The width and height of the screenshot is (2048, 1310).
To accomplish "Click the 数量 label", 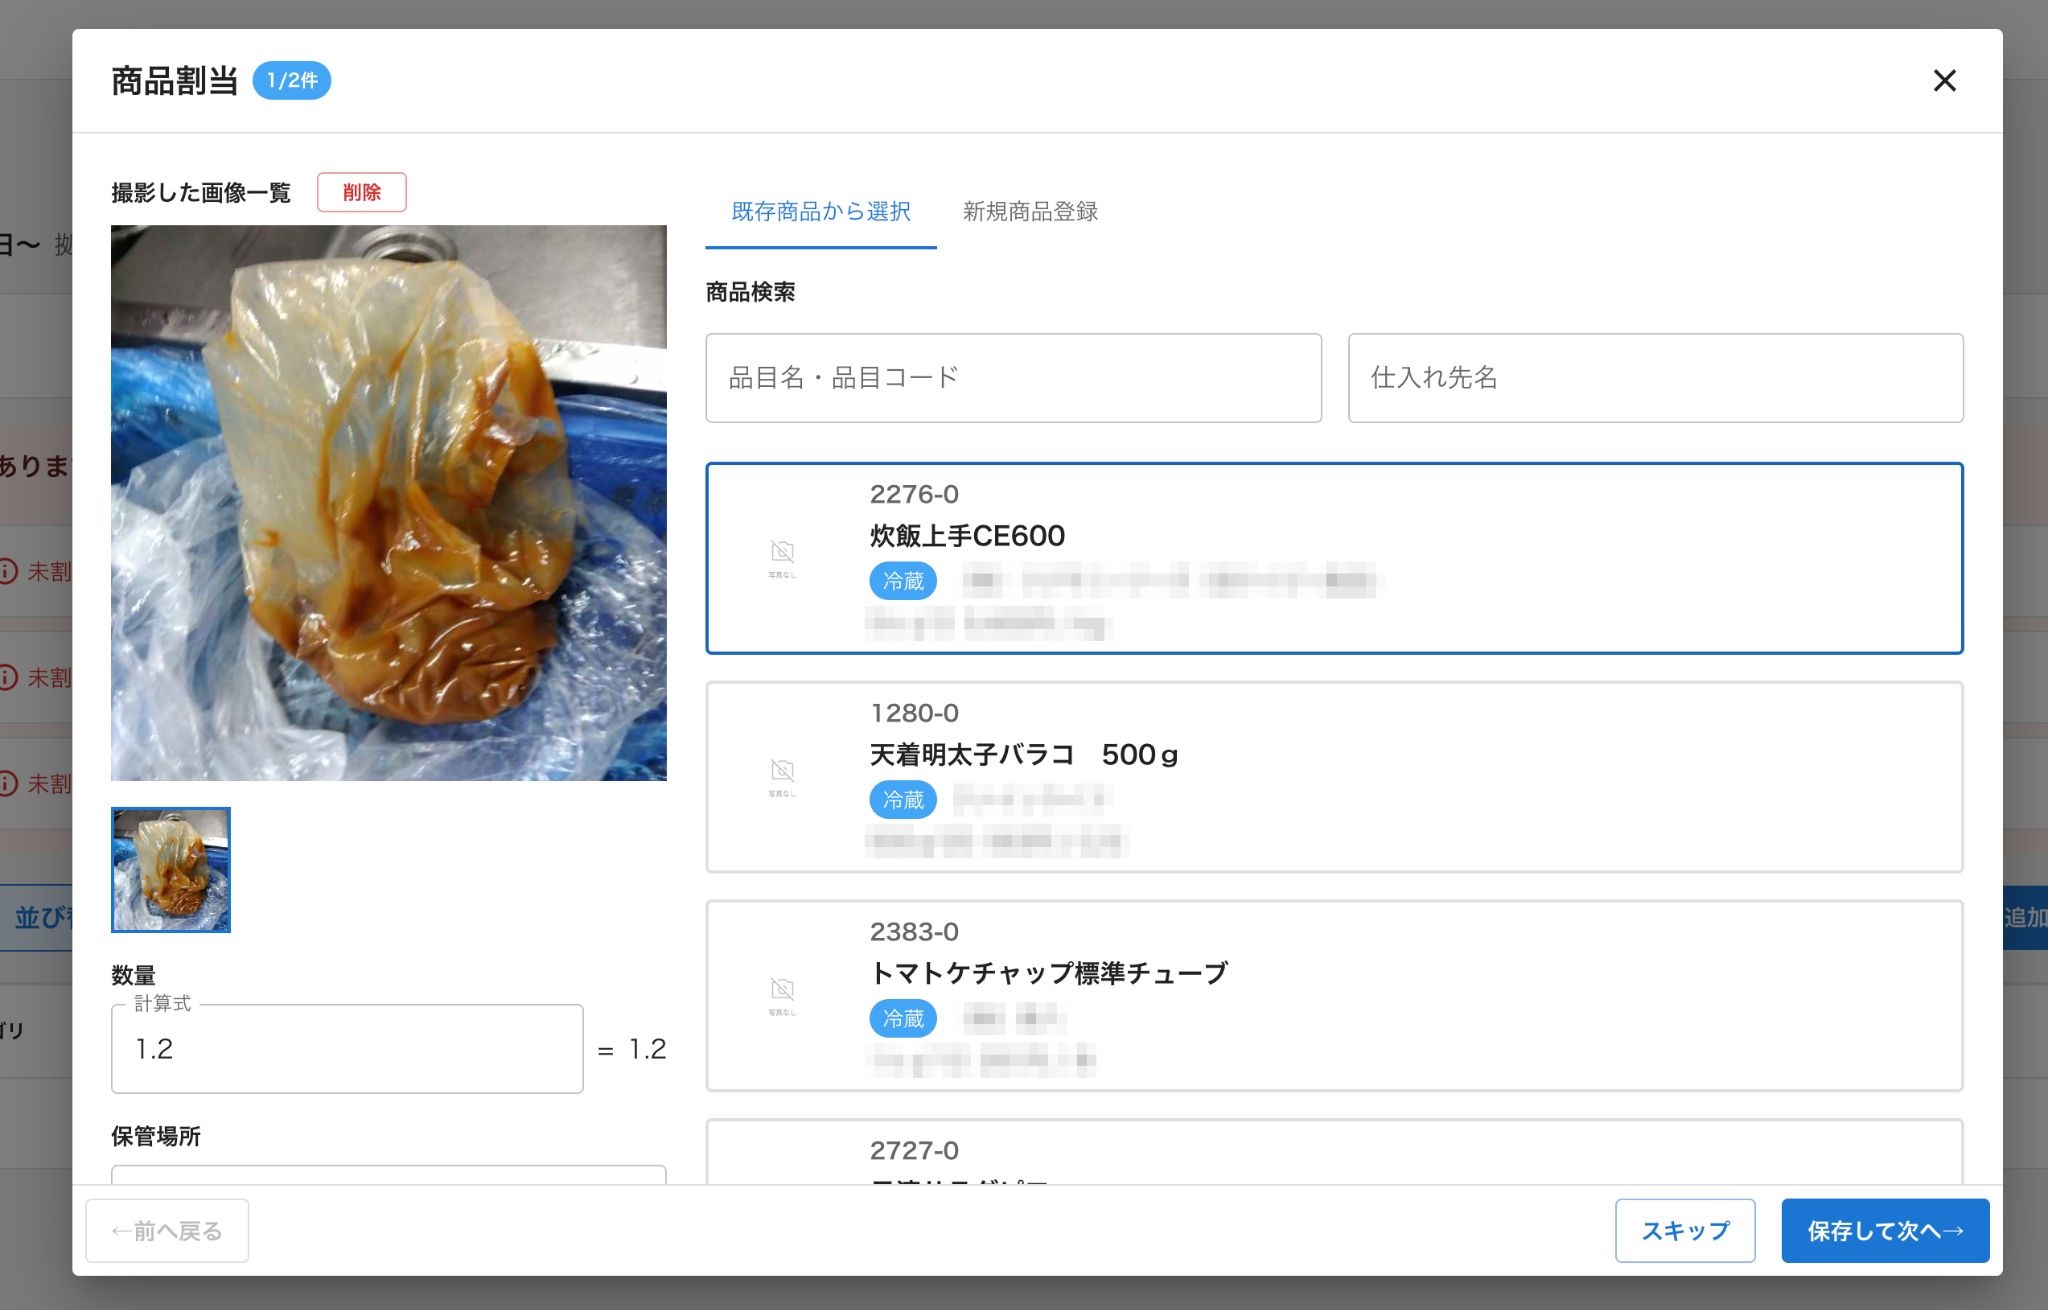I will coord(133,975).
